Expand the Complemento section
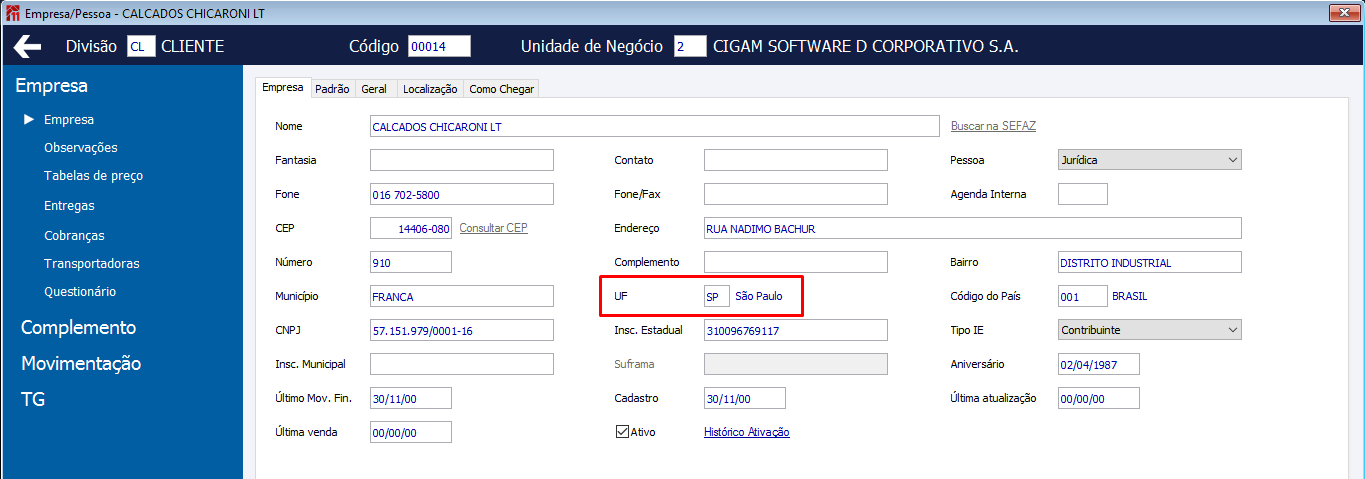This screenshot has height=479, width=1365. 78,328
